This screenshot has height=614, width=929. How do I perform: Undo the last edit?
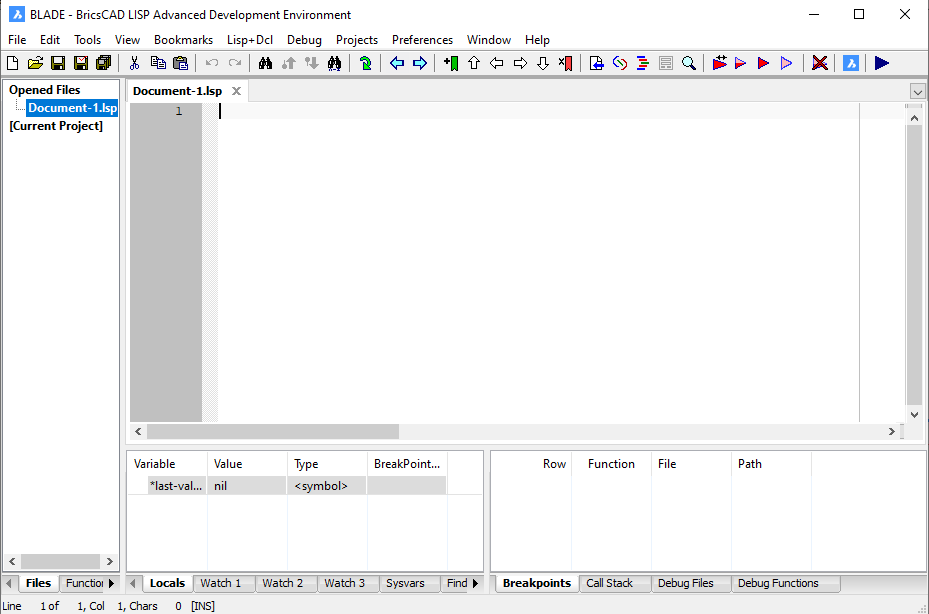tap(211, 63)
